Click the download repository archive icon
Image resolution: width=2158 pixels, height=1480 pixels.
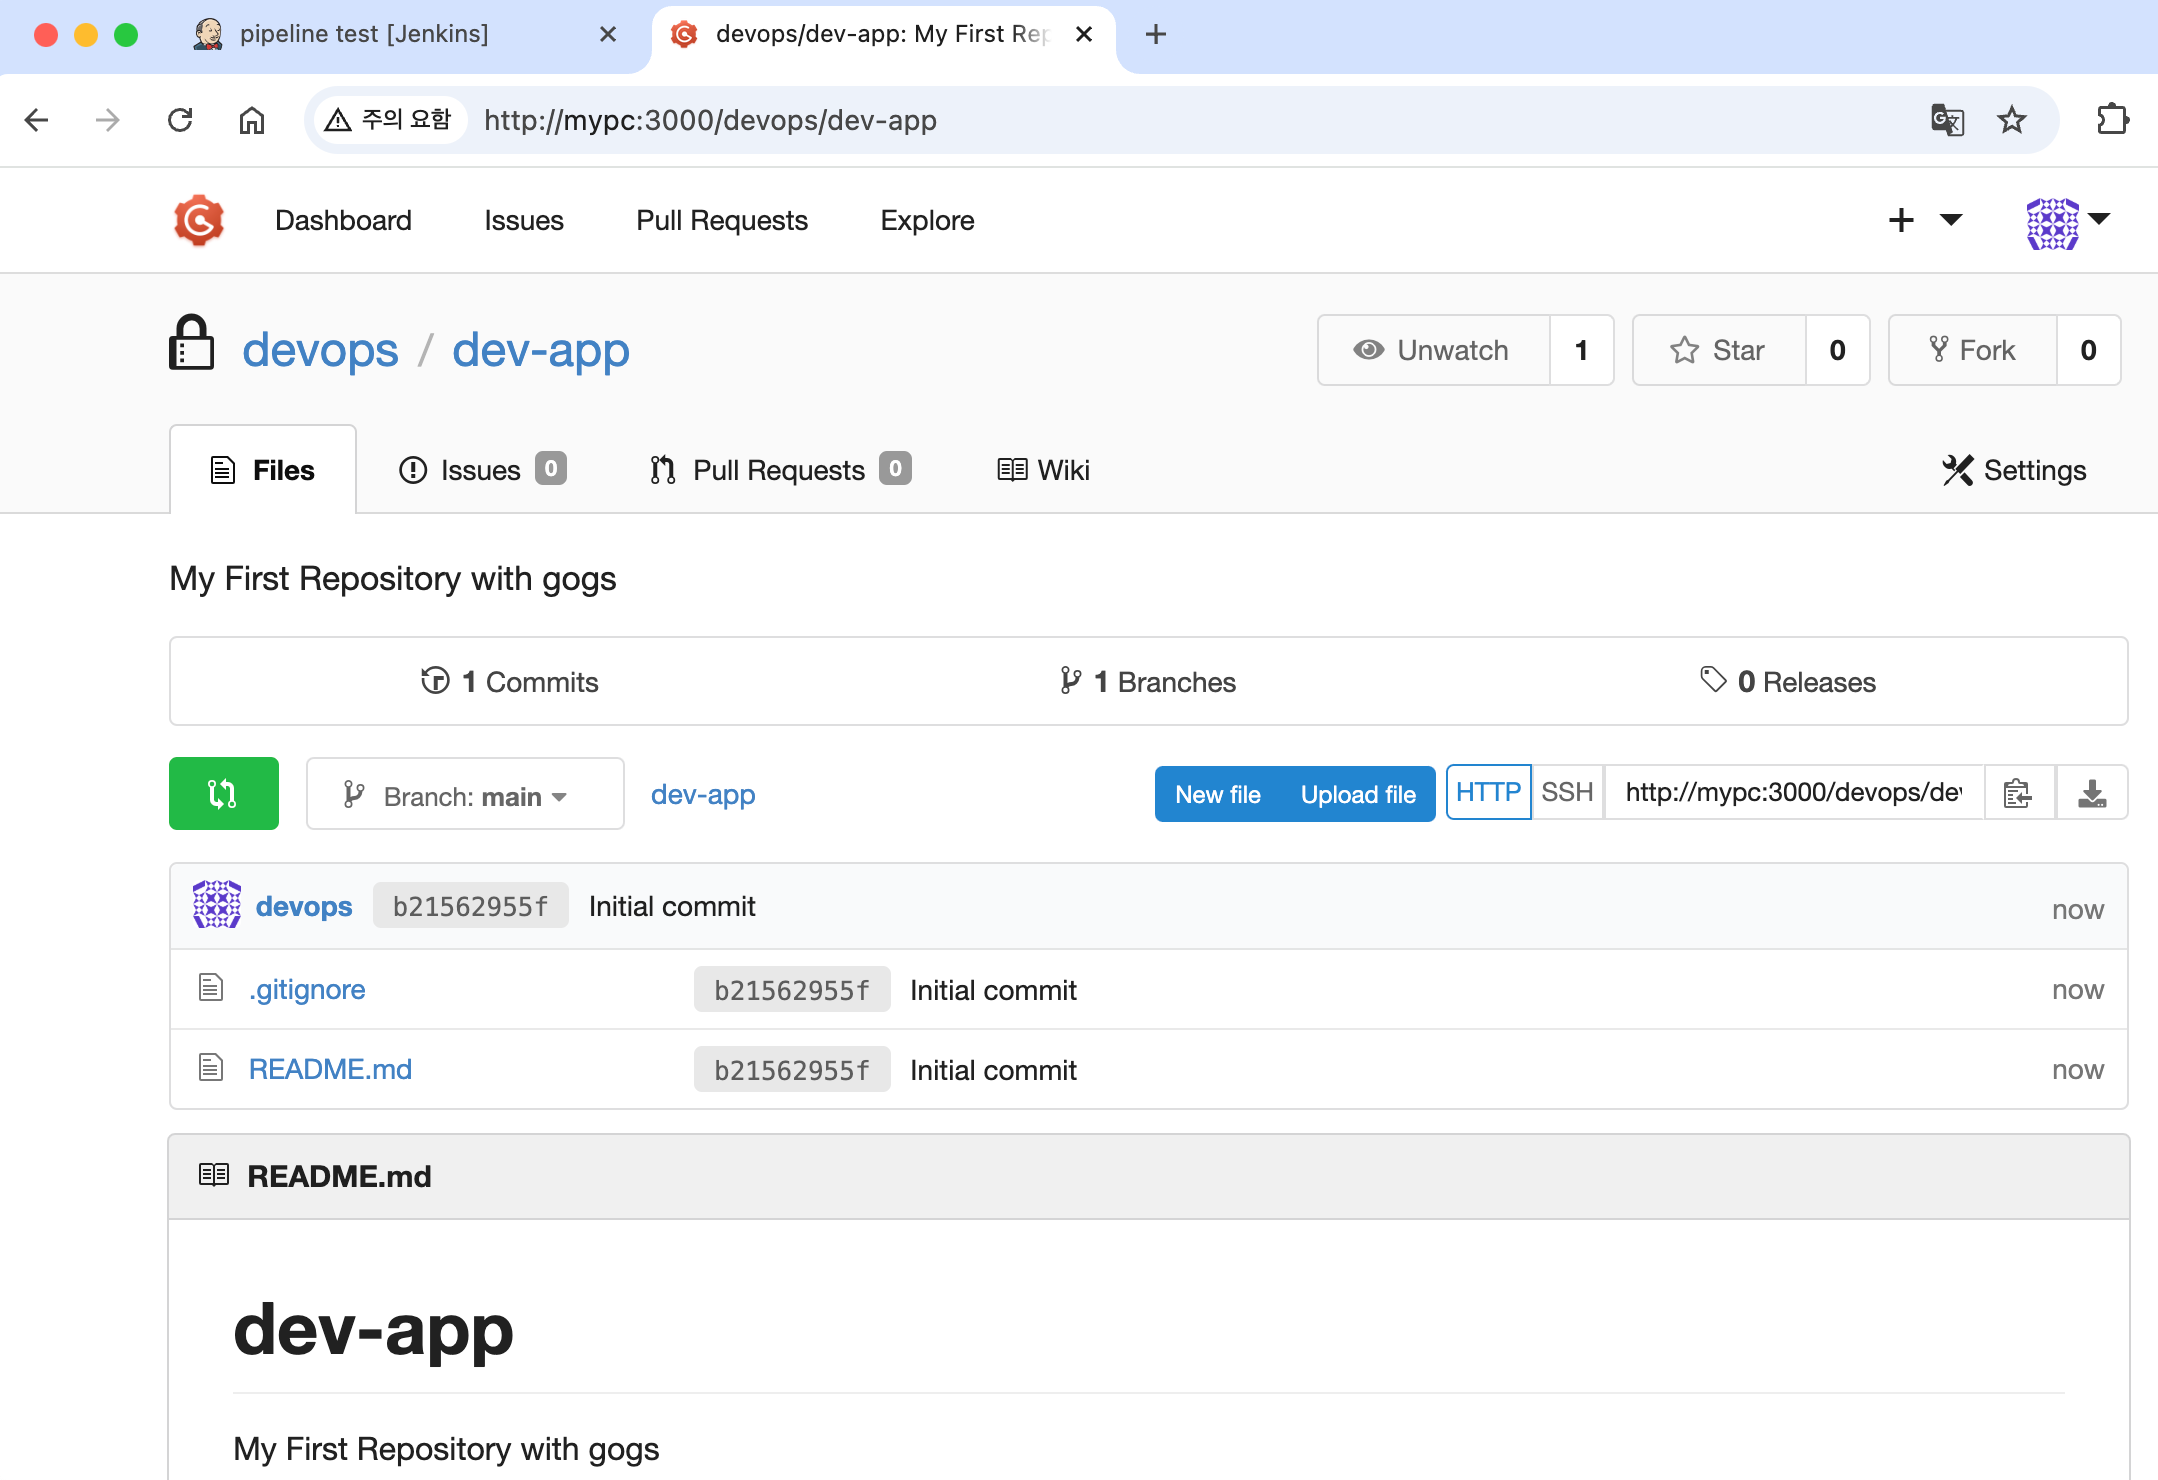2091,794
